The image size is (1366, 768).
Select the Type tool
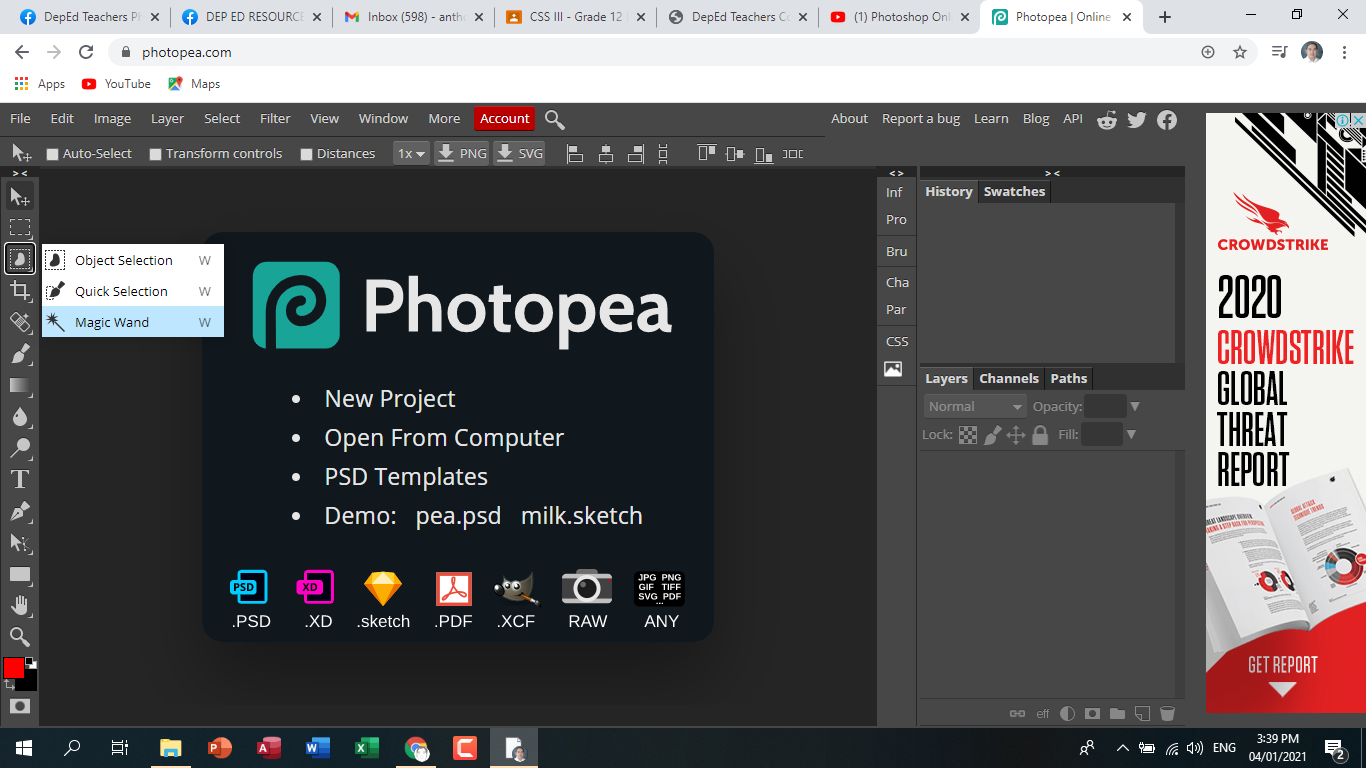[20, 479]
